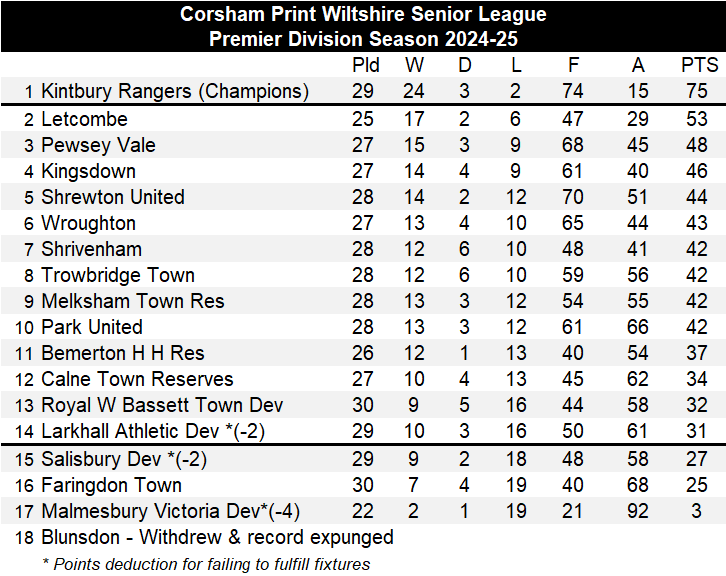
Task: Select Royal W Bassett Town Dev
Action: click(162, 405)
